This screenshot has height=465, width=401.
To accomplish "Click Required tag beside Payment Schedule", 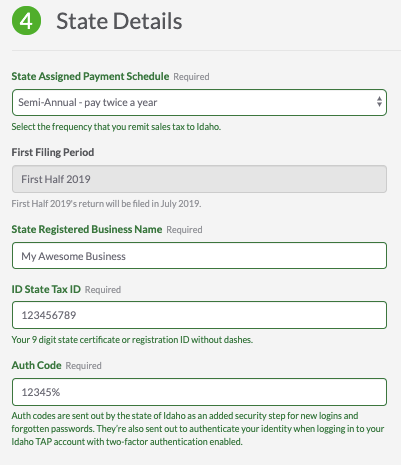I will coord(191,77).
